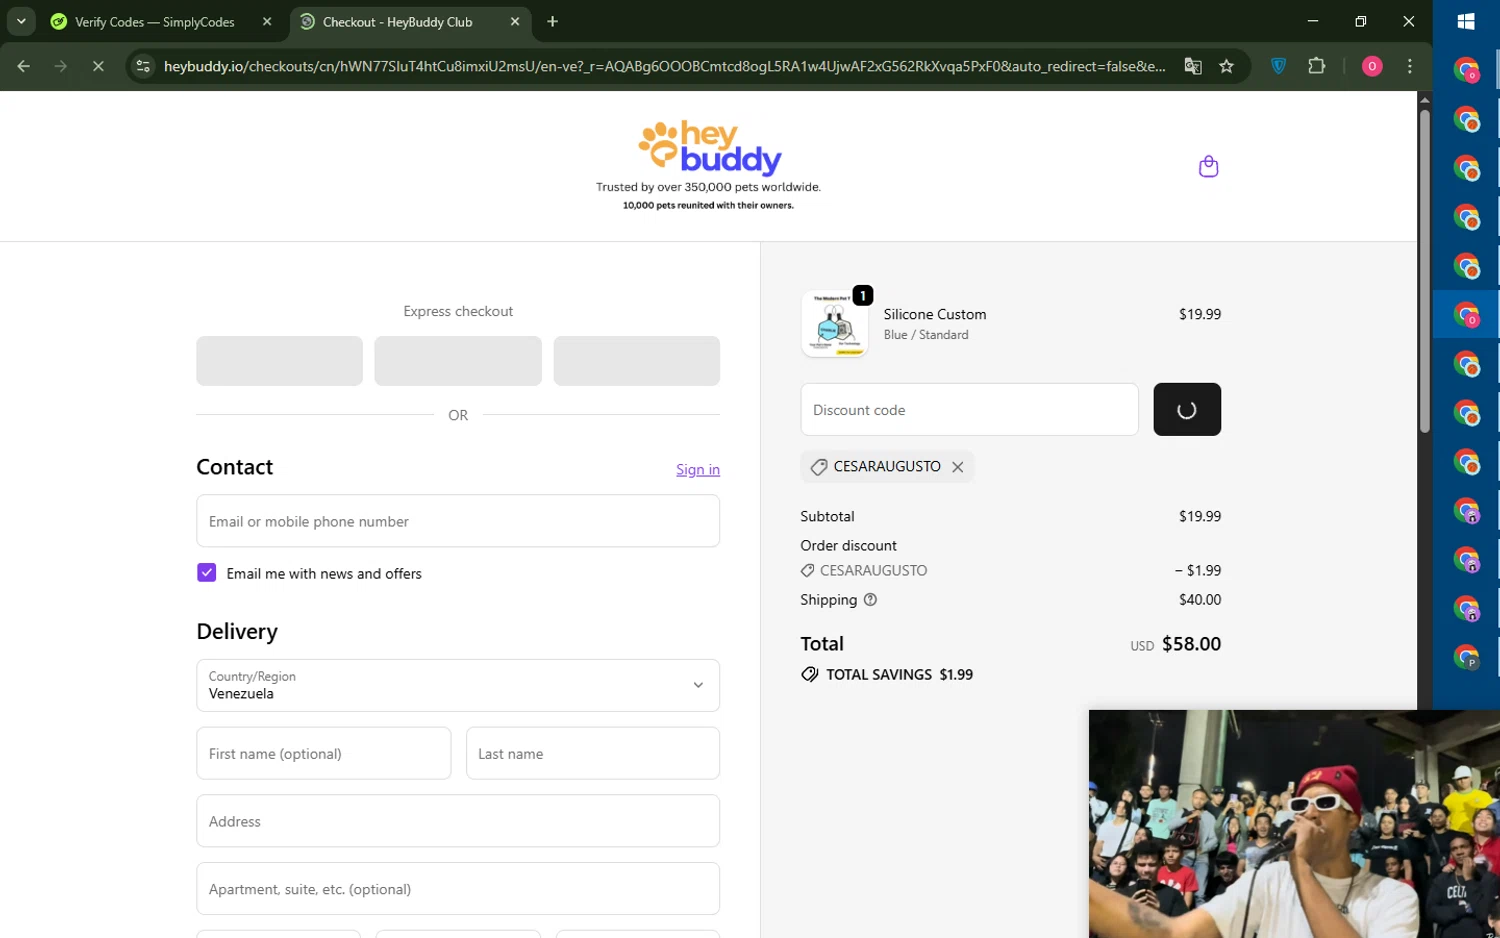Click the picture-in-picture video of the singer
This screenshot has height=938, width=1500.
(1294, 824)
